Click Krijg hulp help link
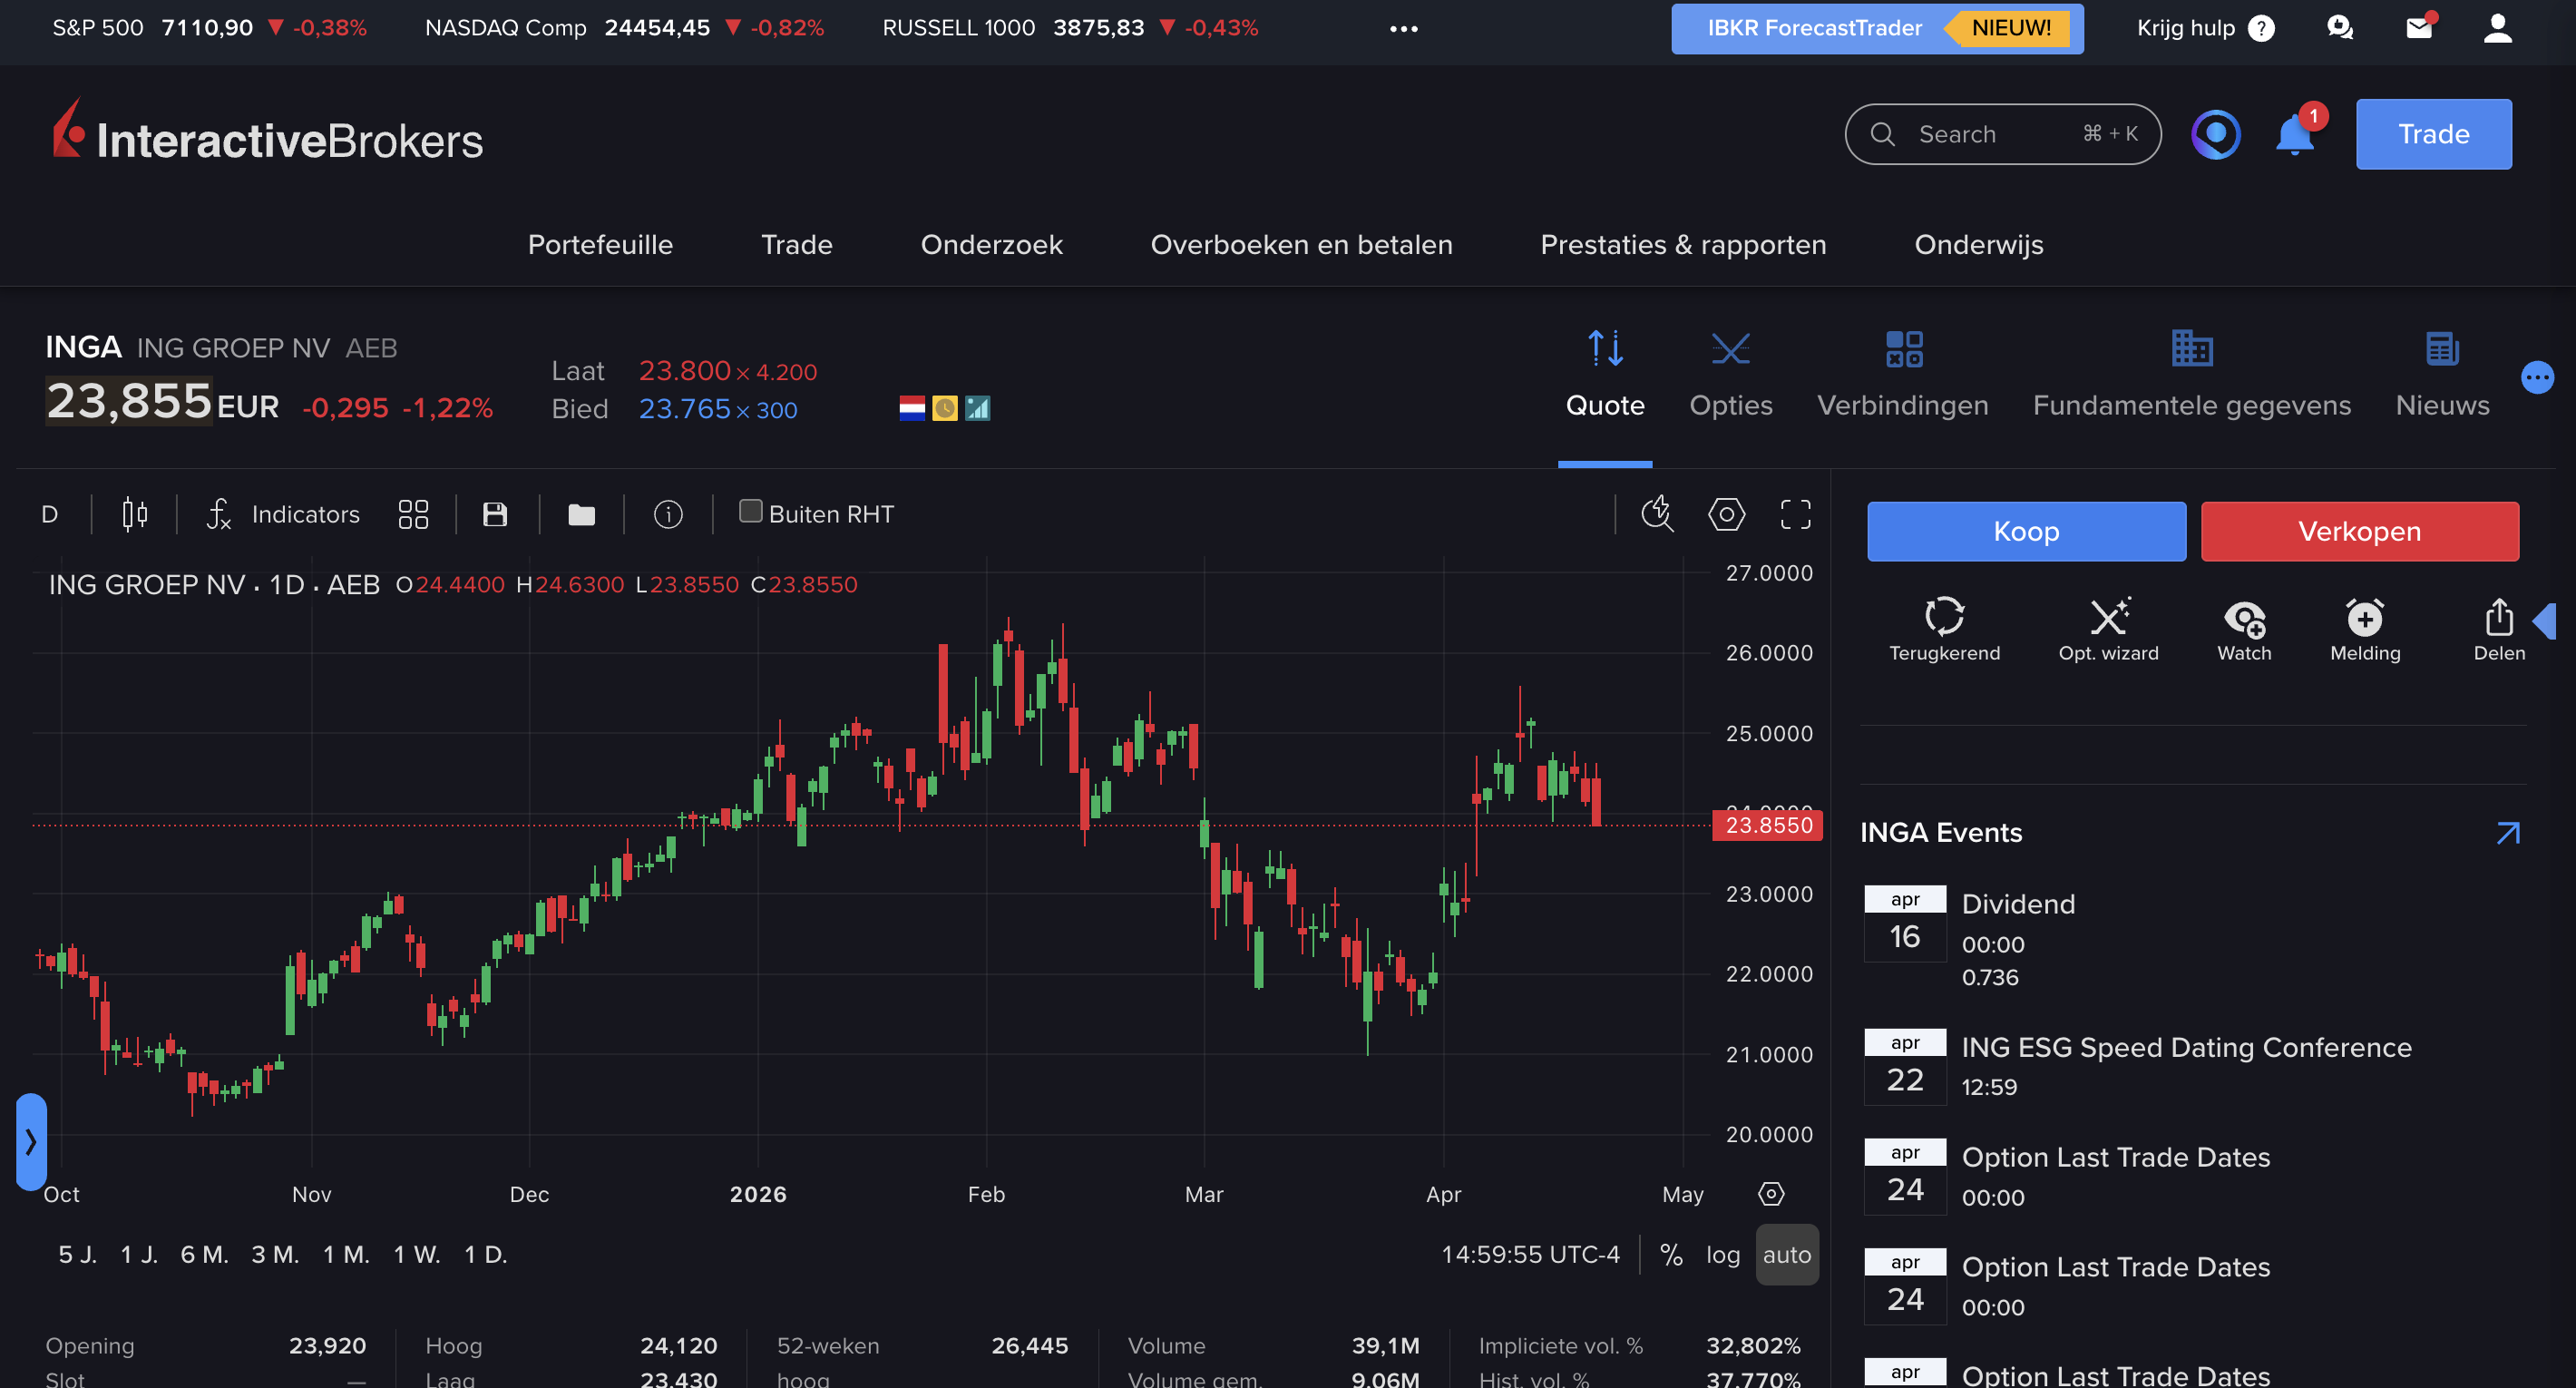The height and width of the screenshot is (1388, 2576). click(x=2205, y=28)
